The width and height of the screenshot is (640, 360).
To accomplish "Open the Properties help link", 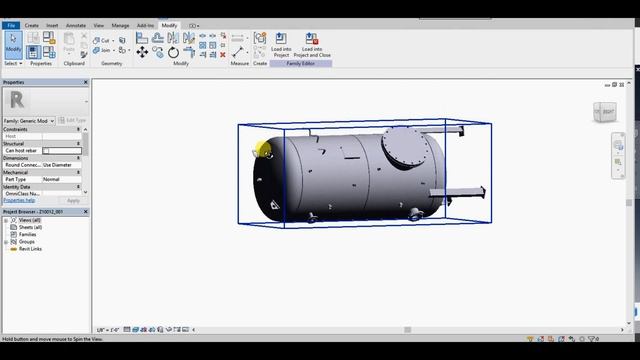I will click(19, 200).
